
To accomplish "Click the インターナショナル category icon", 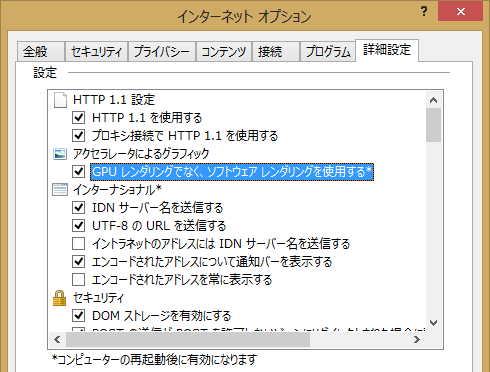I will coord(60,190).
